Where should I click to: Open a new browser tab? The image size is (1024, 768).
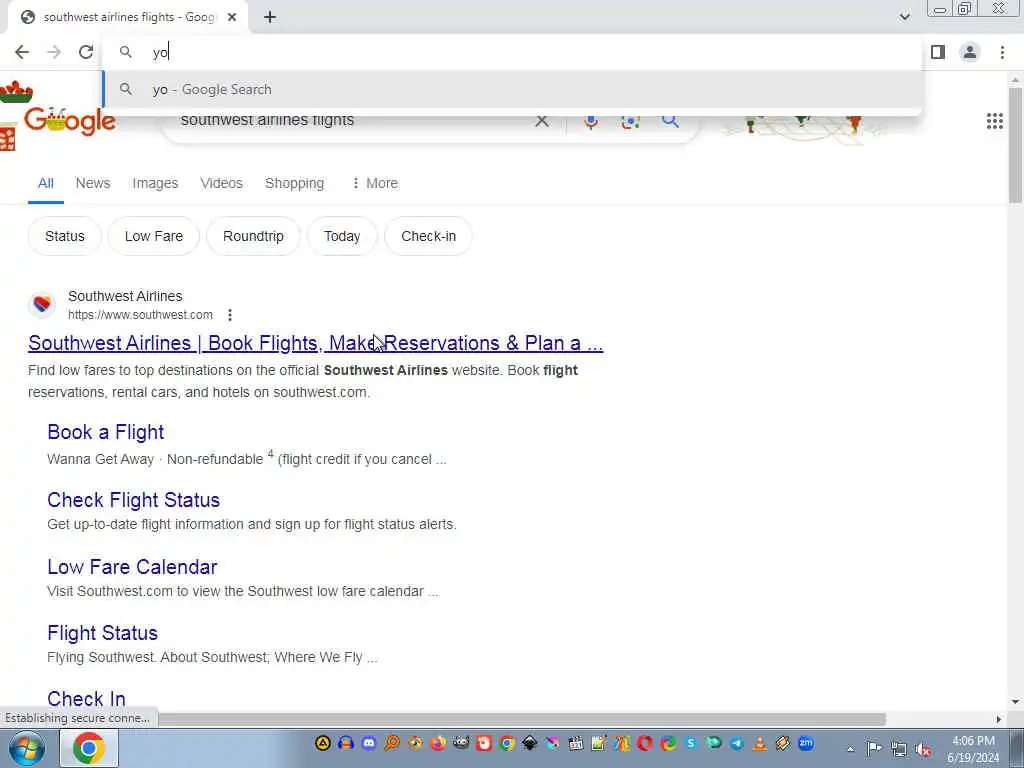(270, 17)
